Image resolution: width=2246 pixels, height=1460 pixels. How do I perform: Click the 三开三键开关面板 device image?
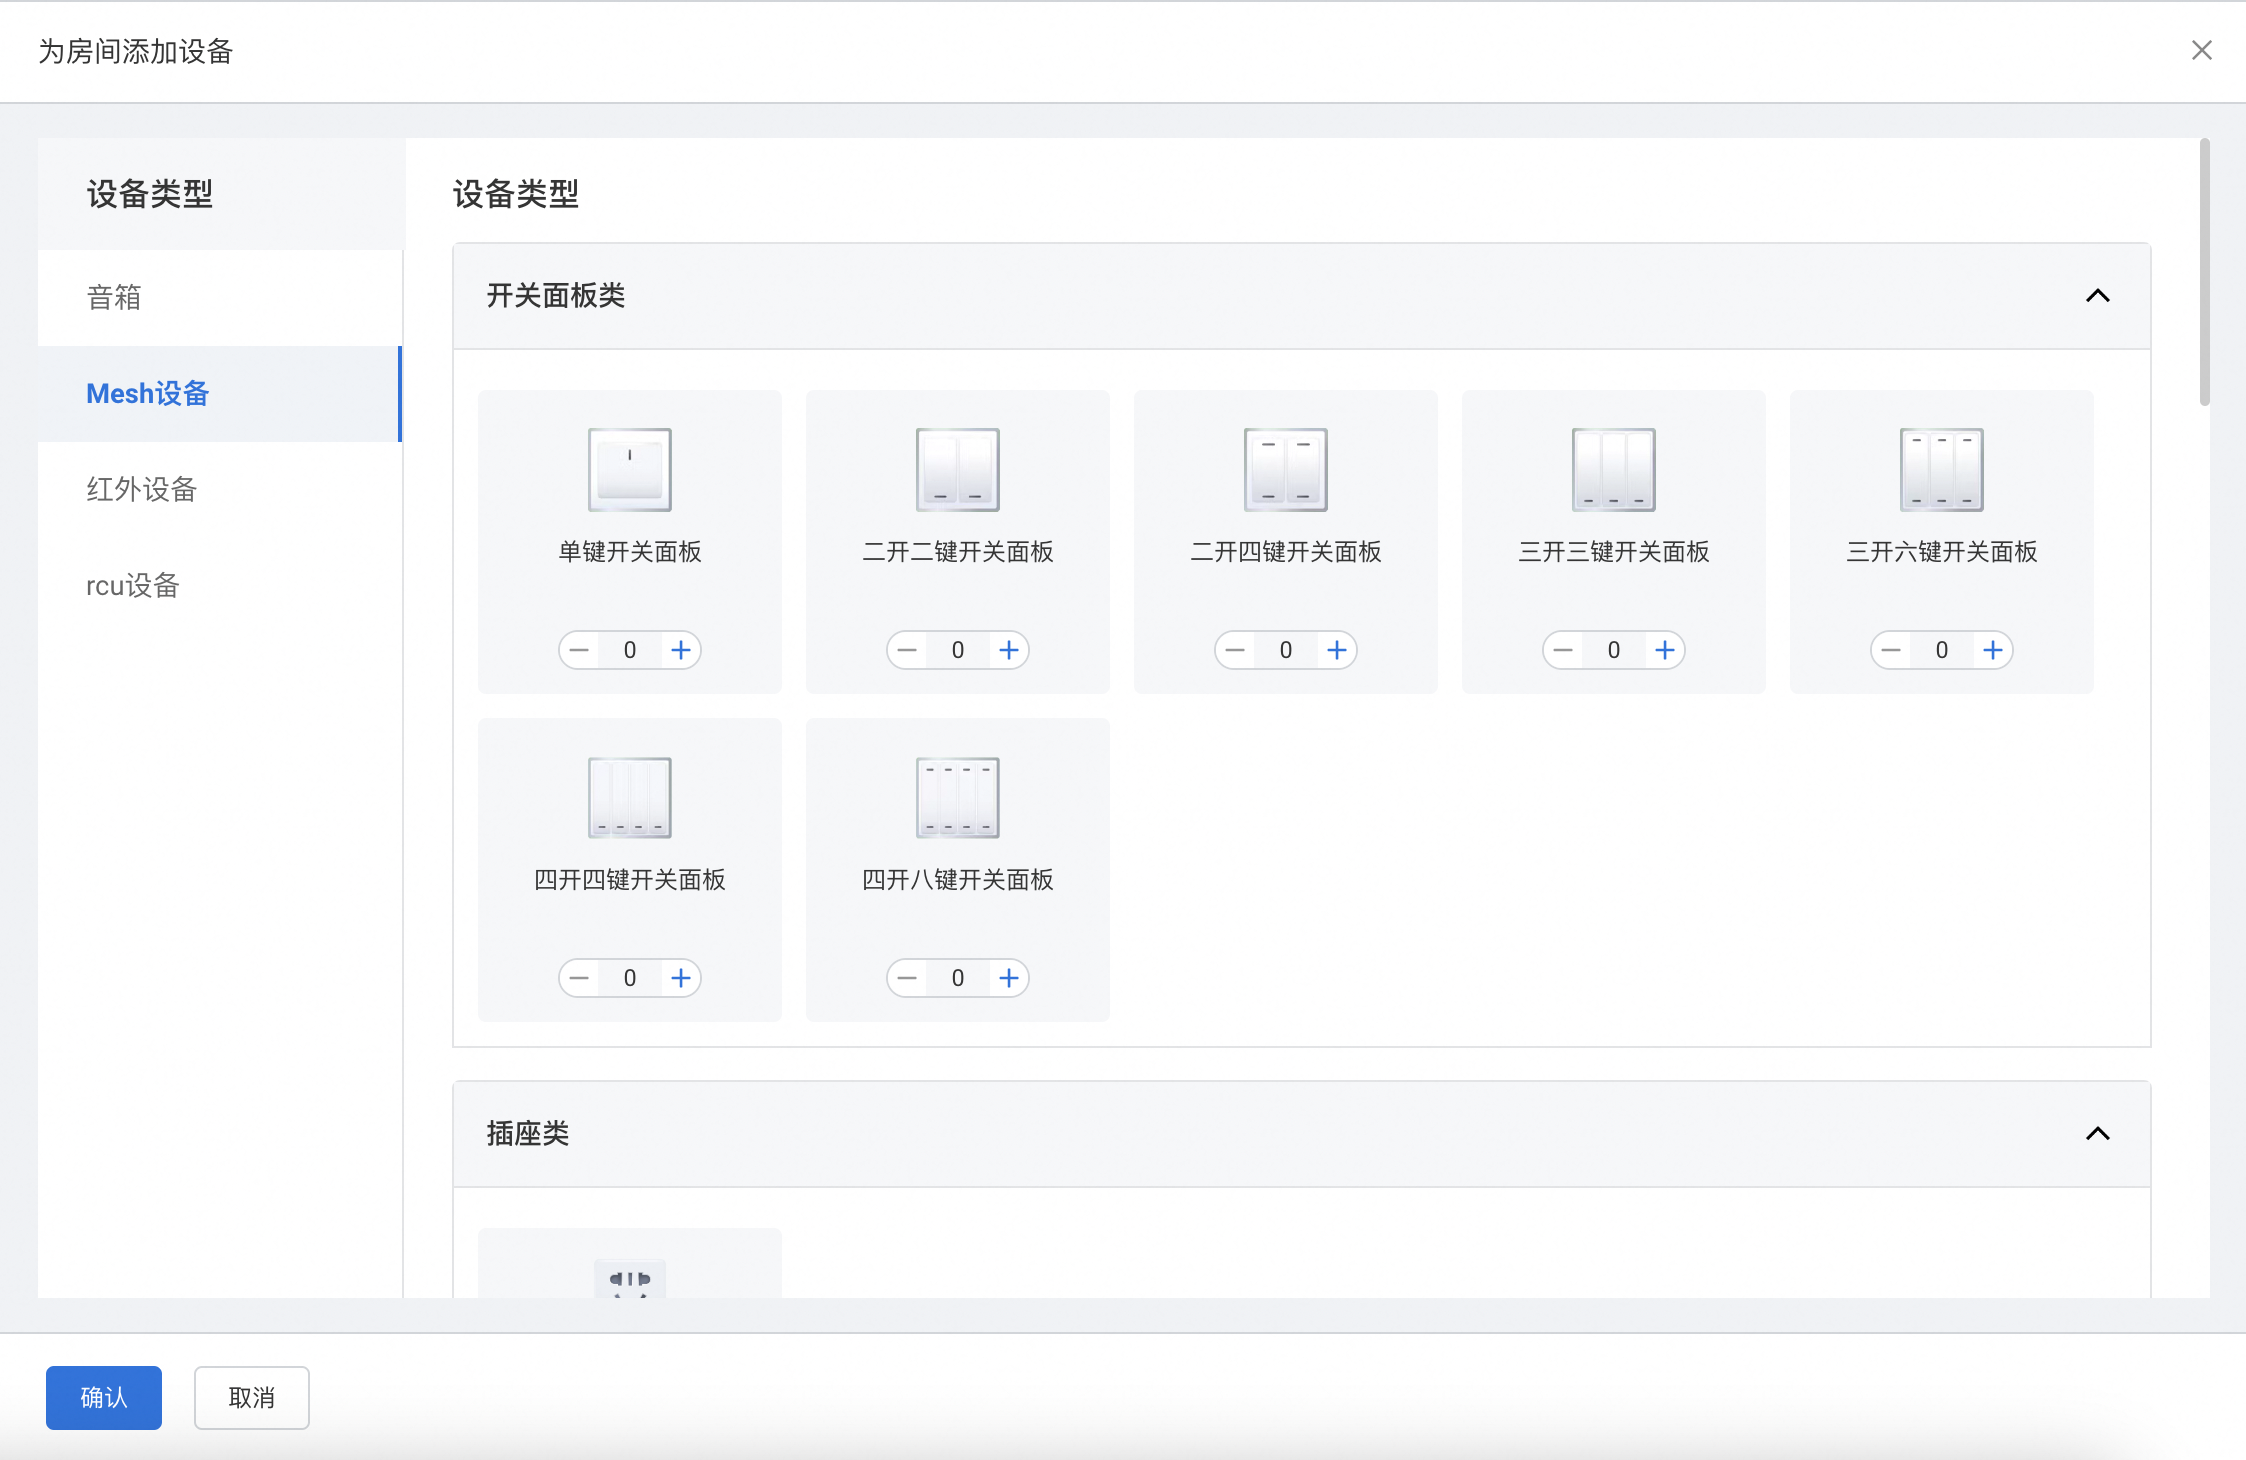tap(1613, 469)
